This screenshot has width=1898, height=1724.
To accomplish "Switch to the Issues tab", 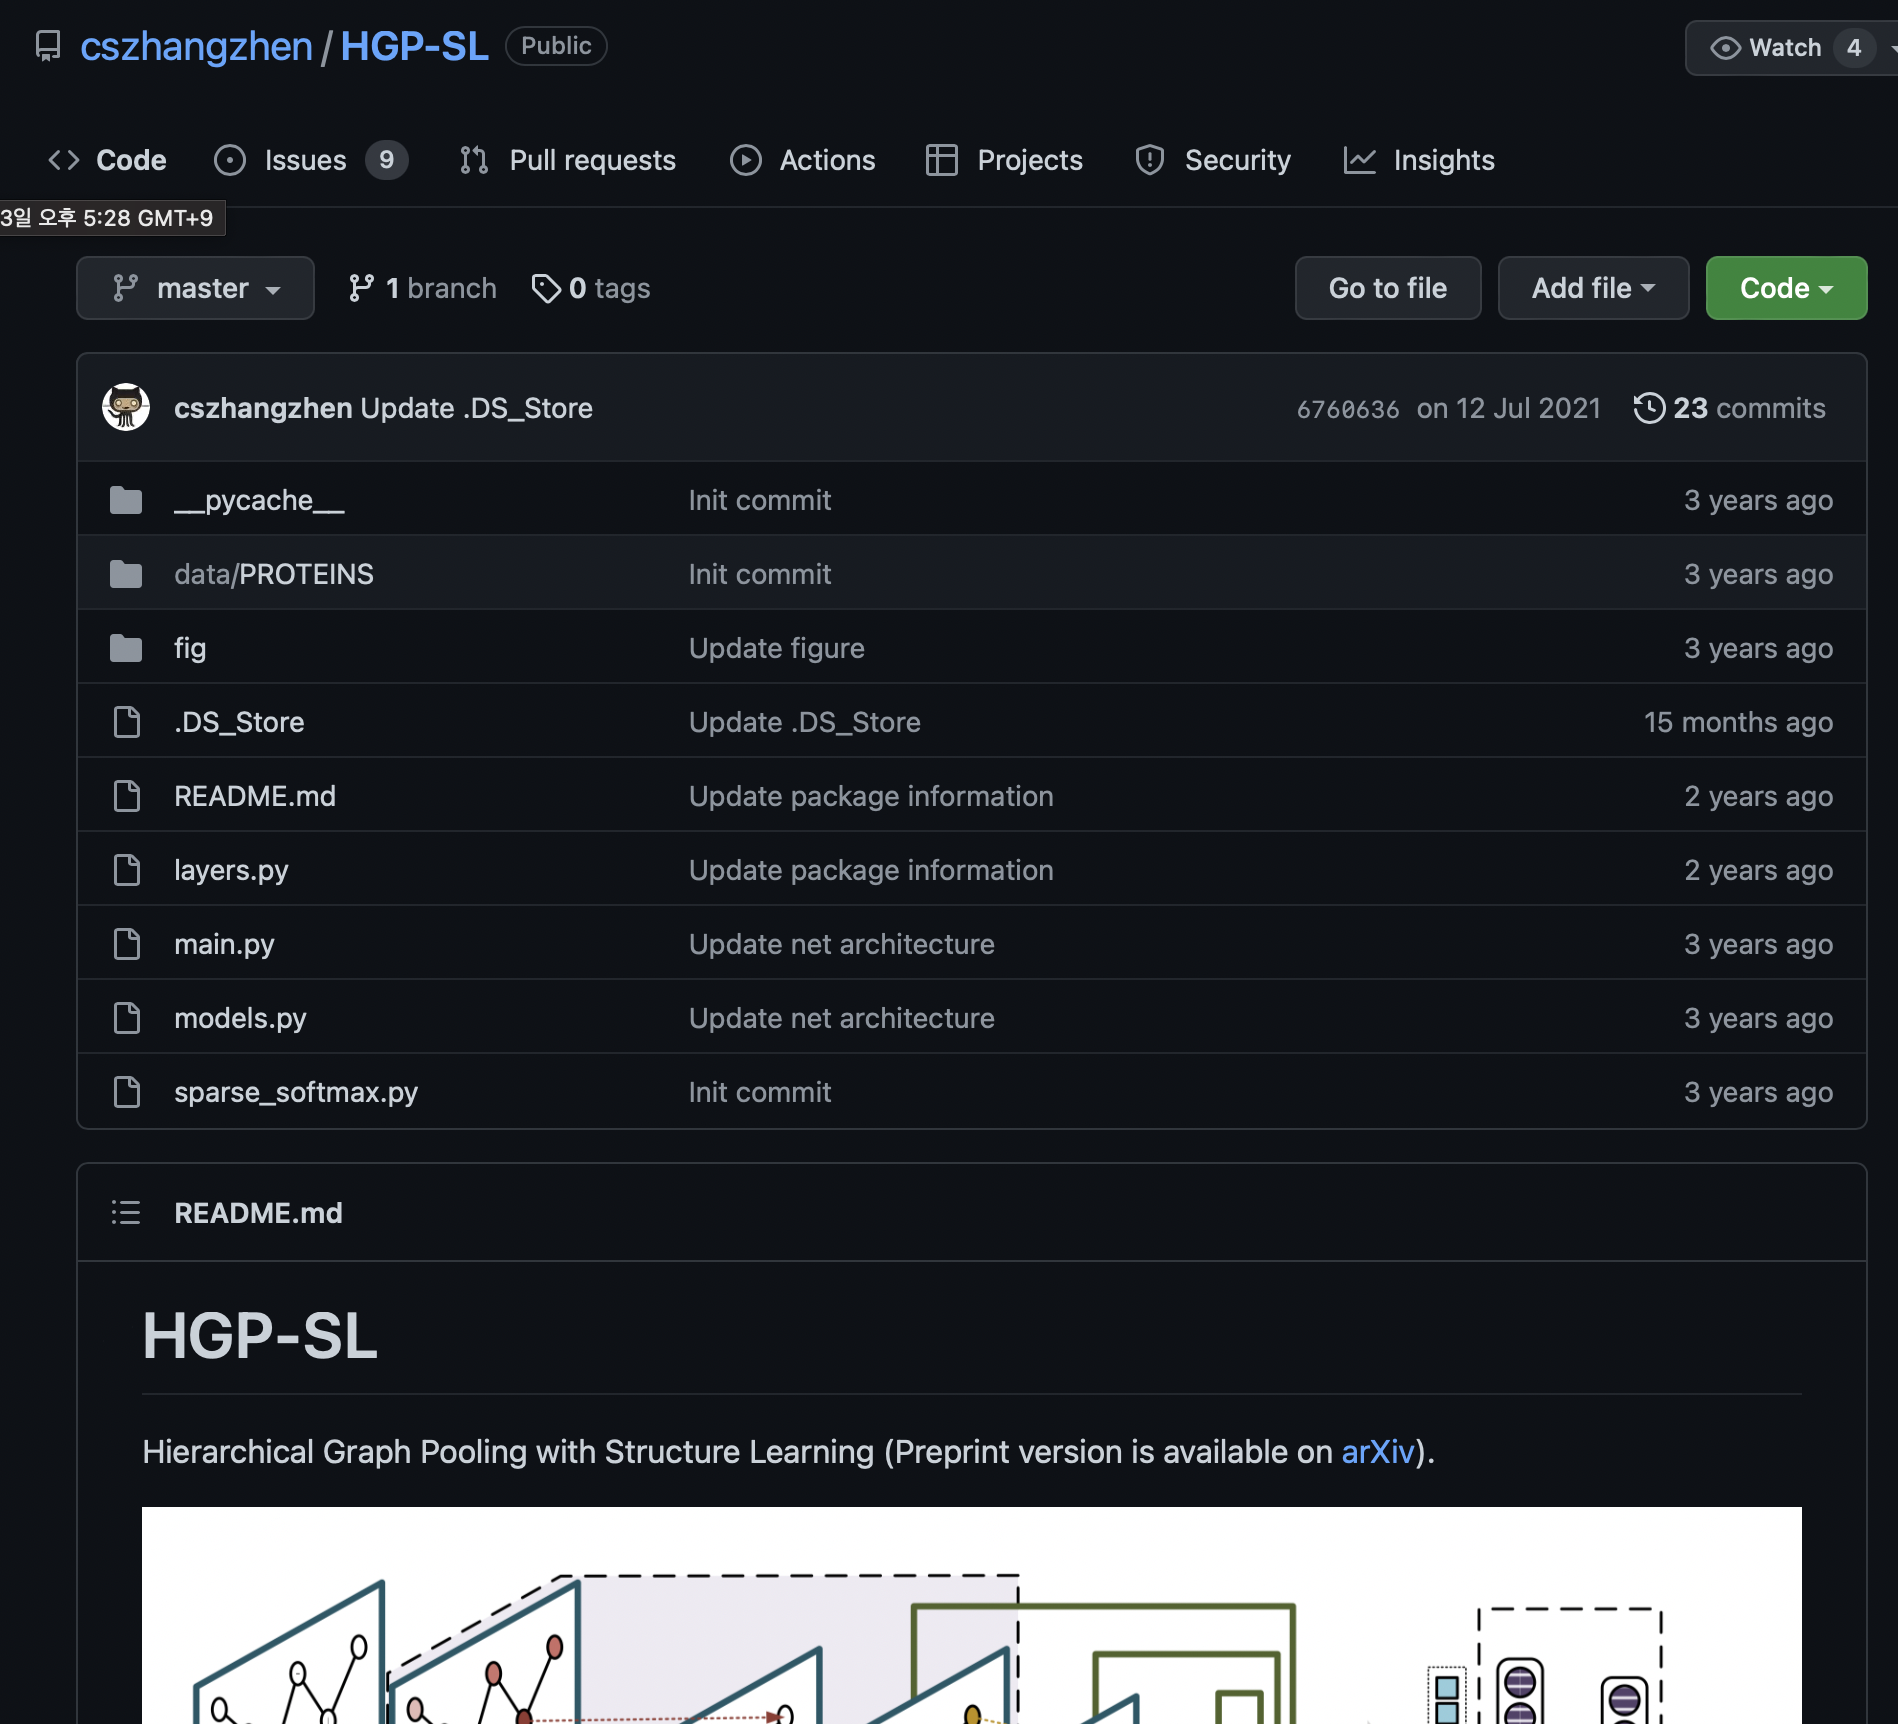I will click(304, 160).
